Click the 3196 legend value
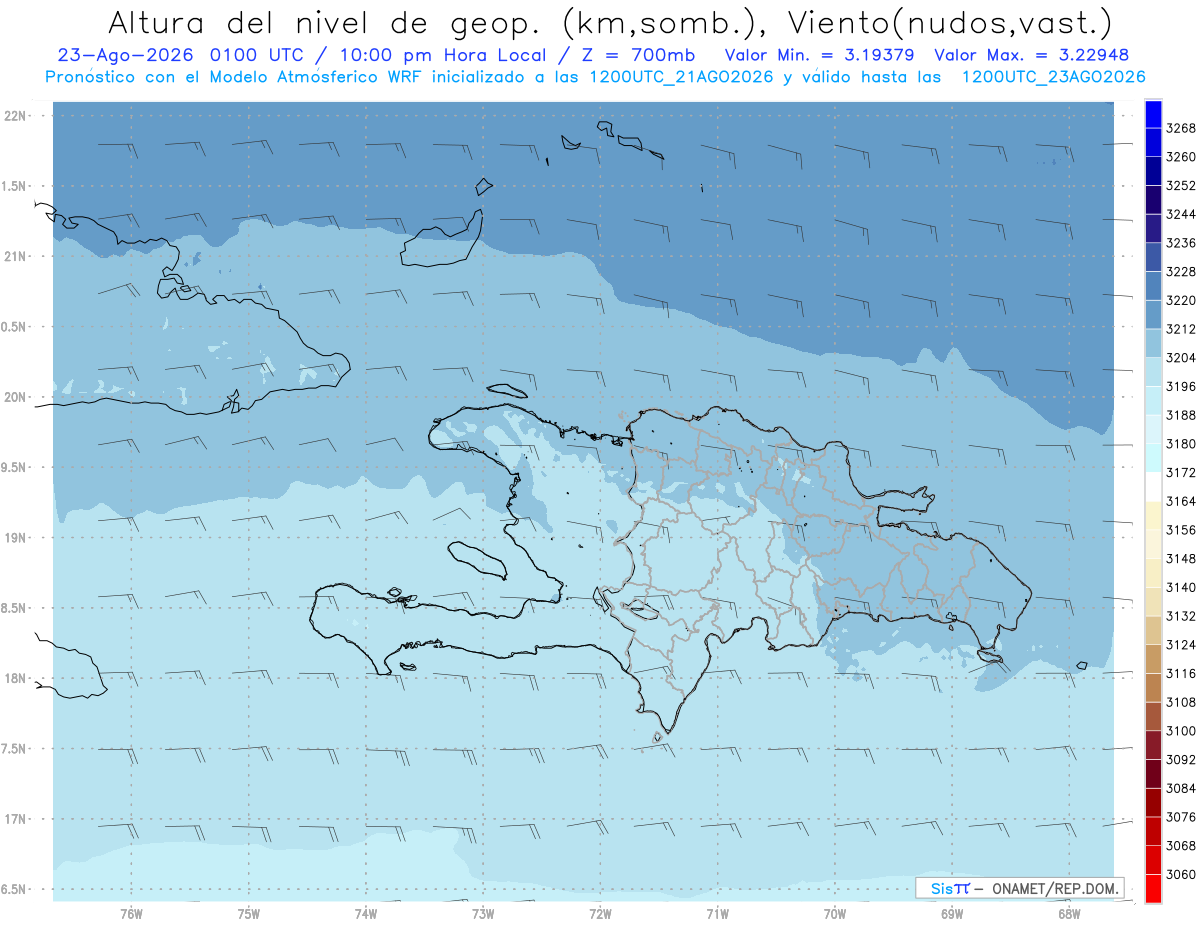Image resolution: width=1200 pixels, height=927 pixels. pos(1180,386)
